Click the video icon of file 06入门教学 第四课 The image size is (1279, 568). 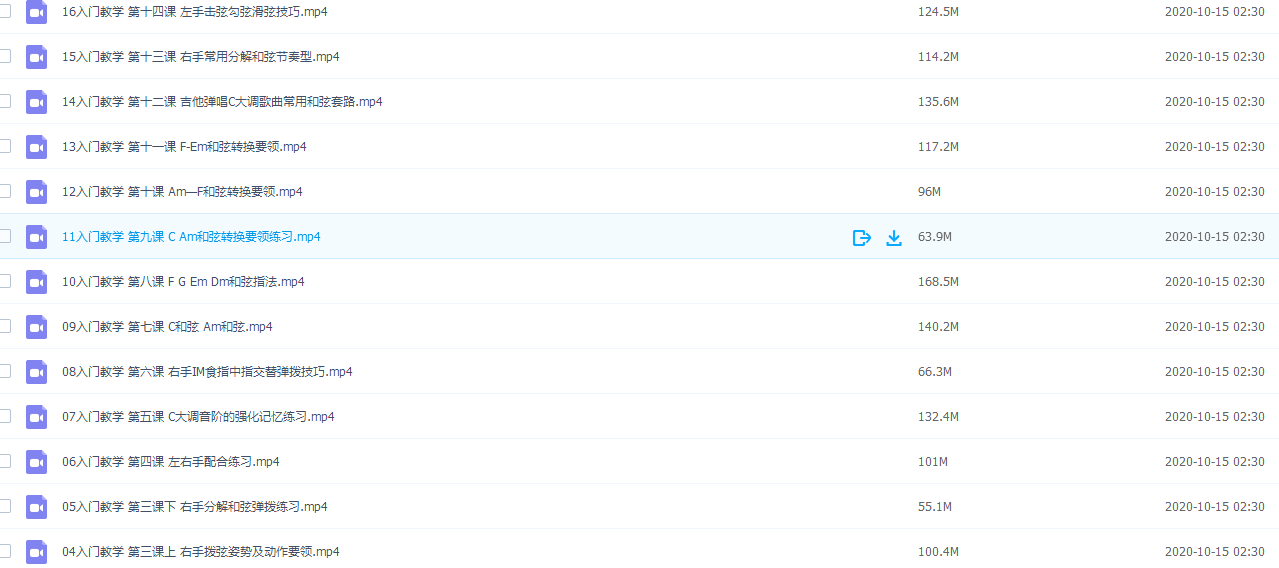37,462
